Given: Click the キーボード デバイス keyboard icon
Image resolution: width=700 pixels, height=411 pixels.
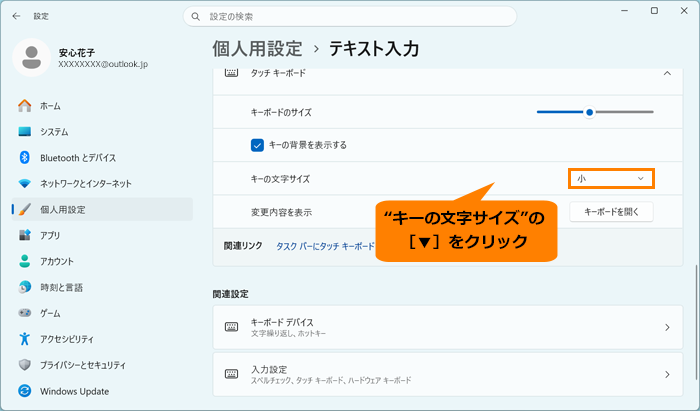Looking at the screenshot, I should point(231,327).
